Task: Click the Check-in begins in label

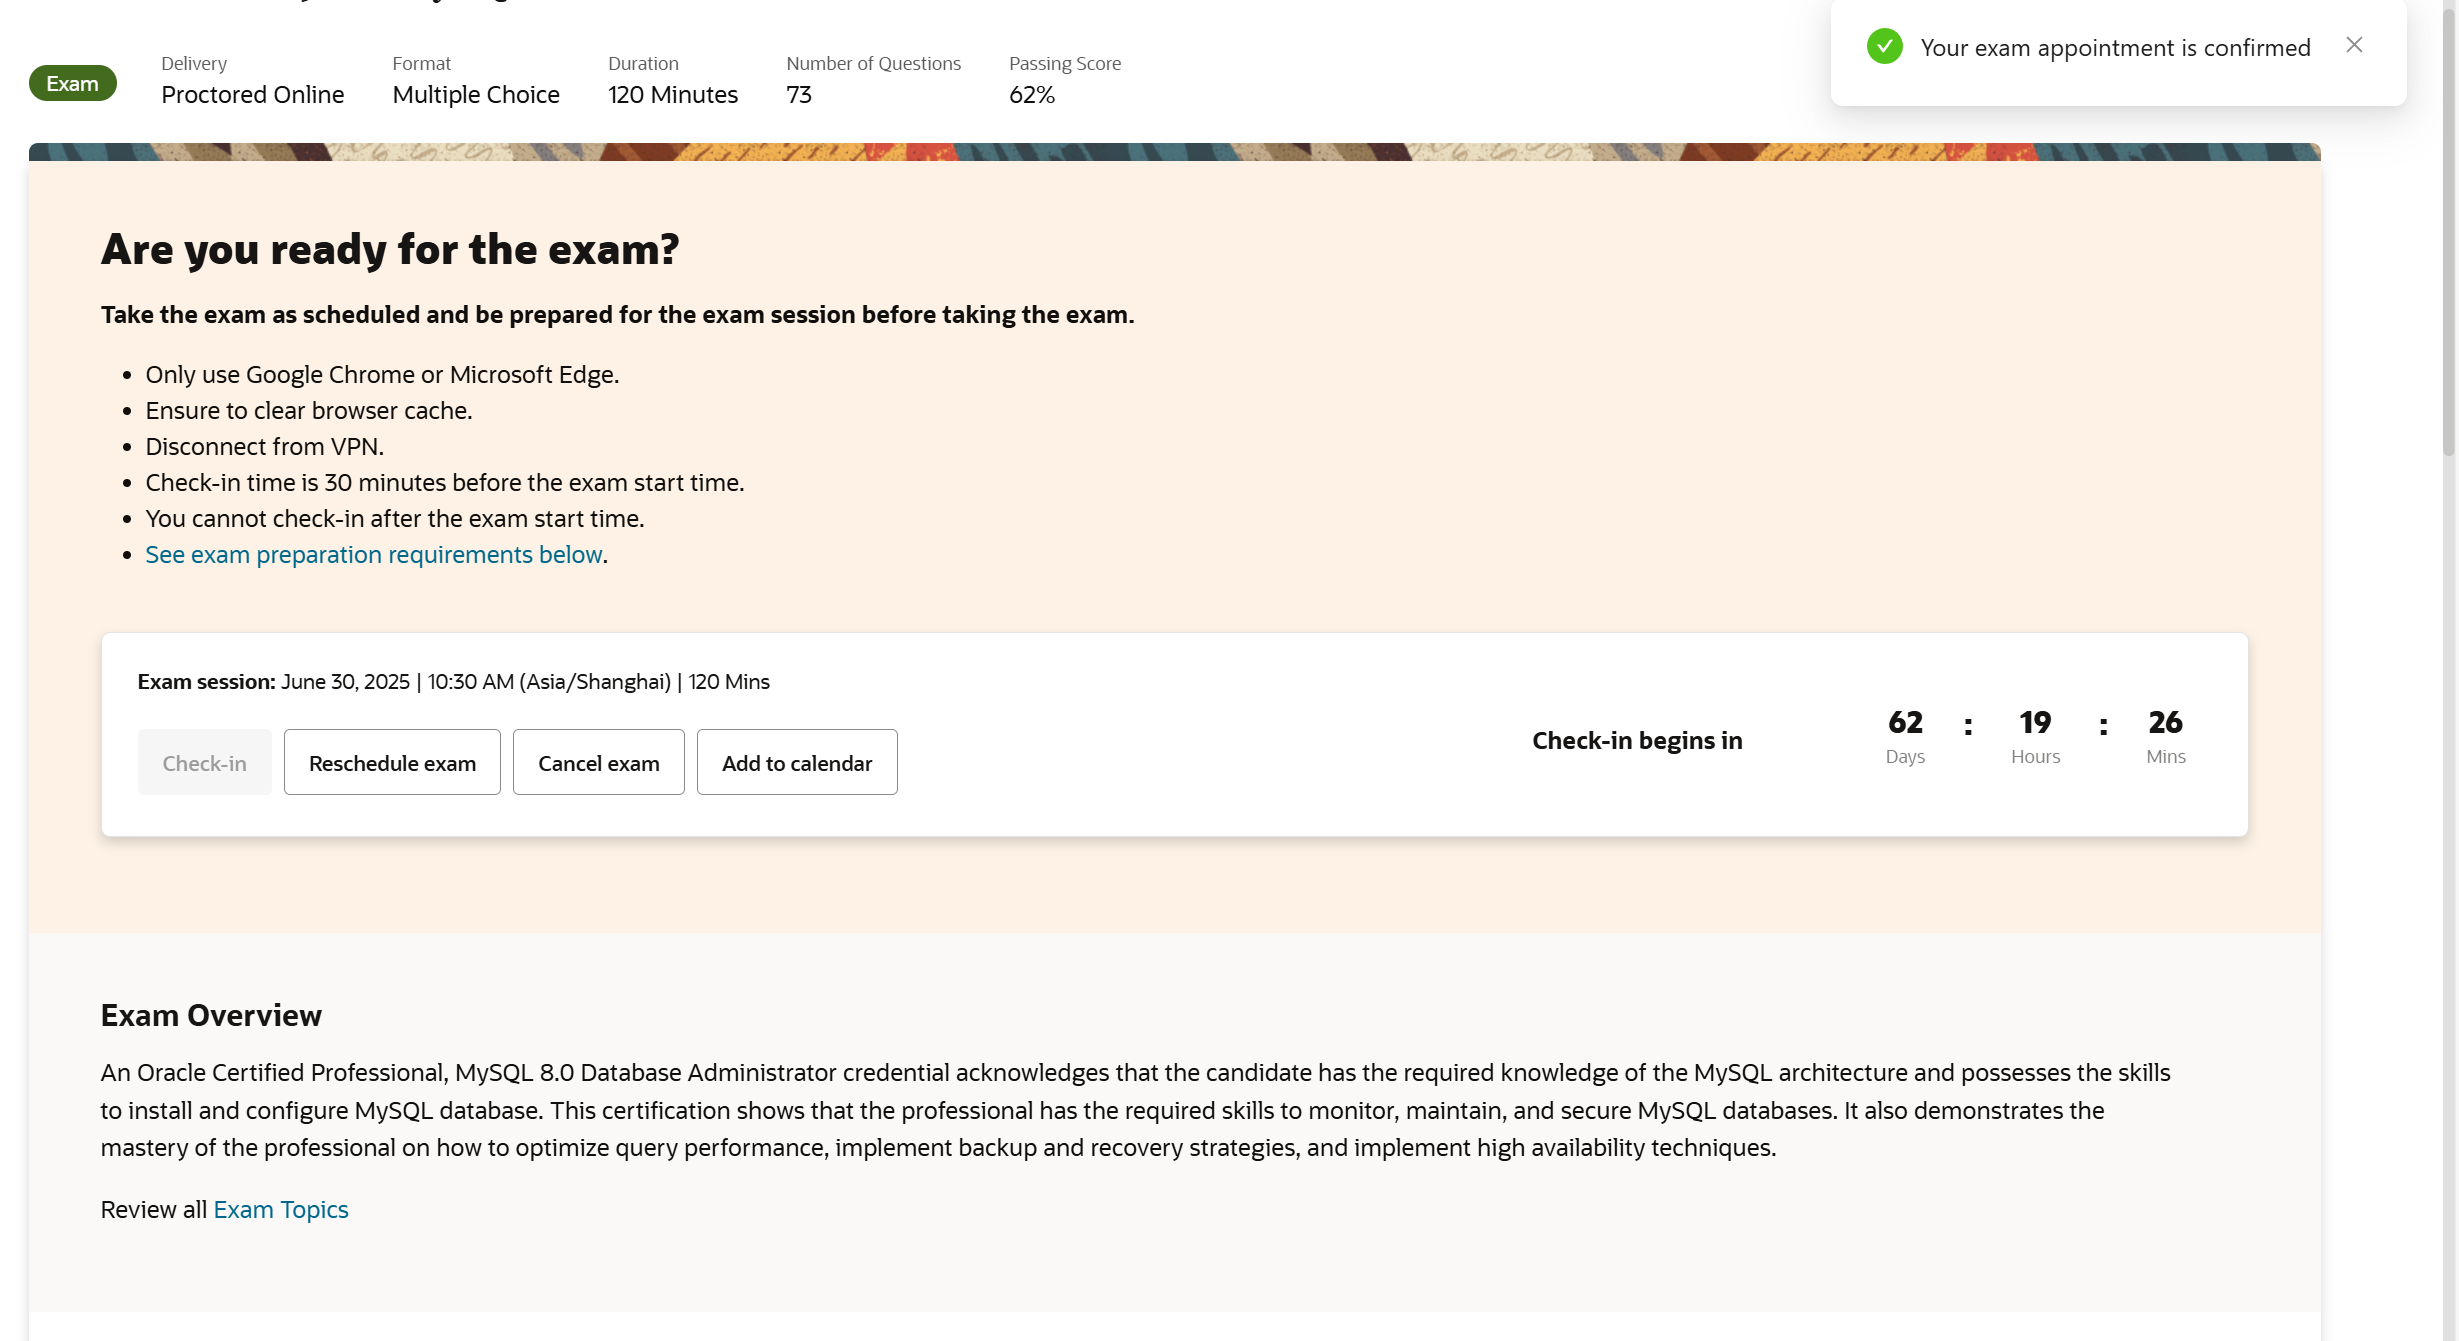Action: pyautogui.click(x=1636, y=740)
